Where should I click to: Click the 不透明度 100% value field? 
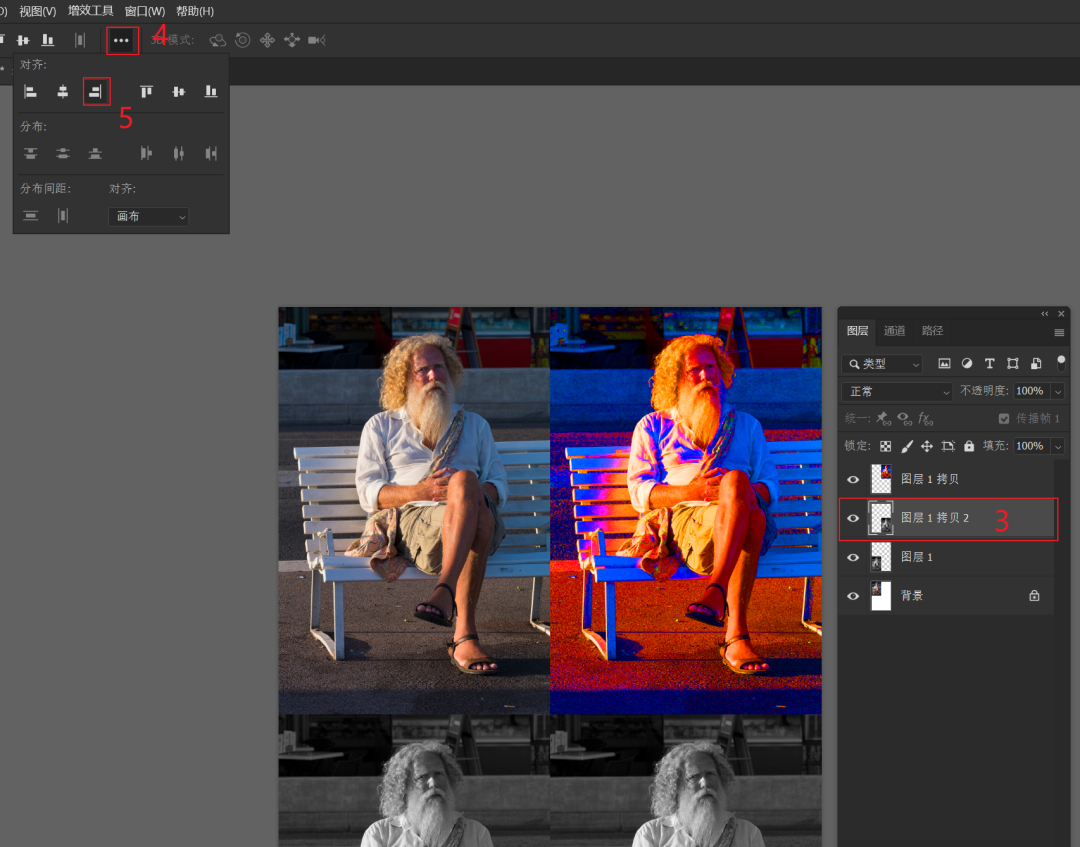tap(1030, 391)
